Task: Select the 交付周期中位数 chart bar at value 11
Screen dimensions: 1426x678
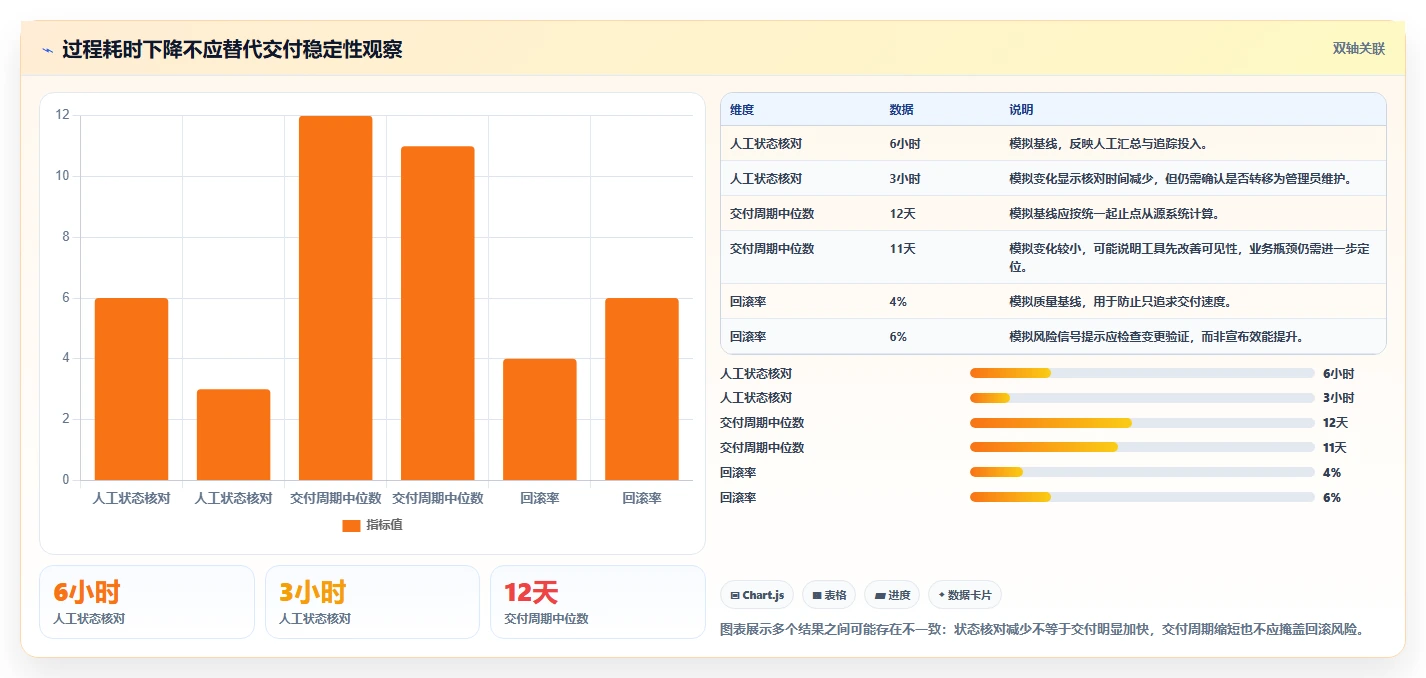Action: point(437,313)
